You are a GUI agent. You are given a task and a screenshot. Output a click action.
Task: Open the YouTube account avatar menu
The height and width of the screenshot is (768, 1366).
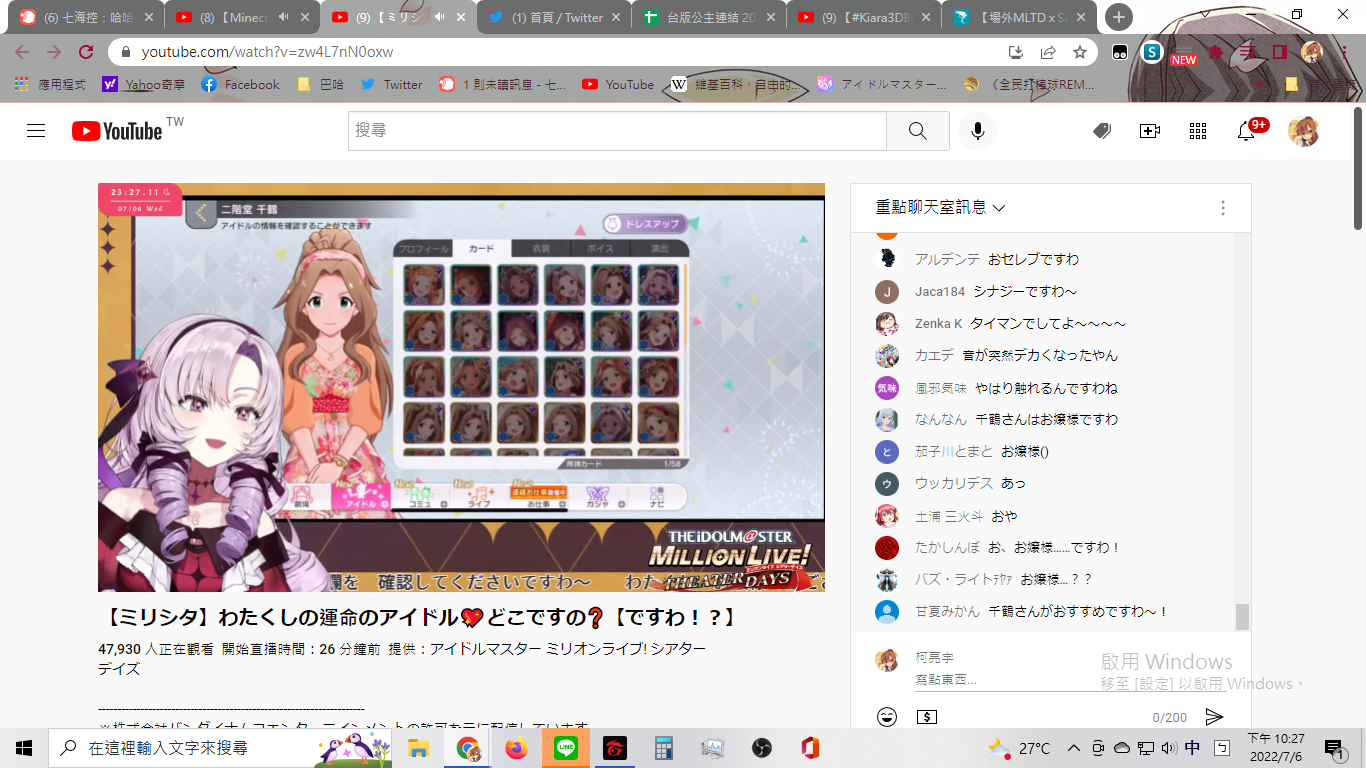pyautogui.click(x=1303, y=131)
